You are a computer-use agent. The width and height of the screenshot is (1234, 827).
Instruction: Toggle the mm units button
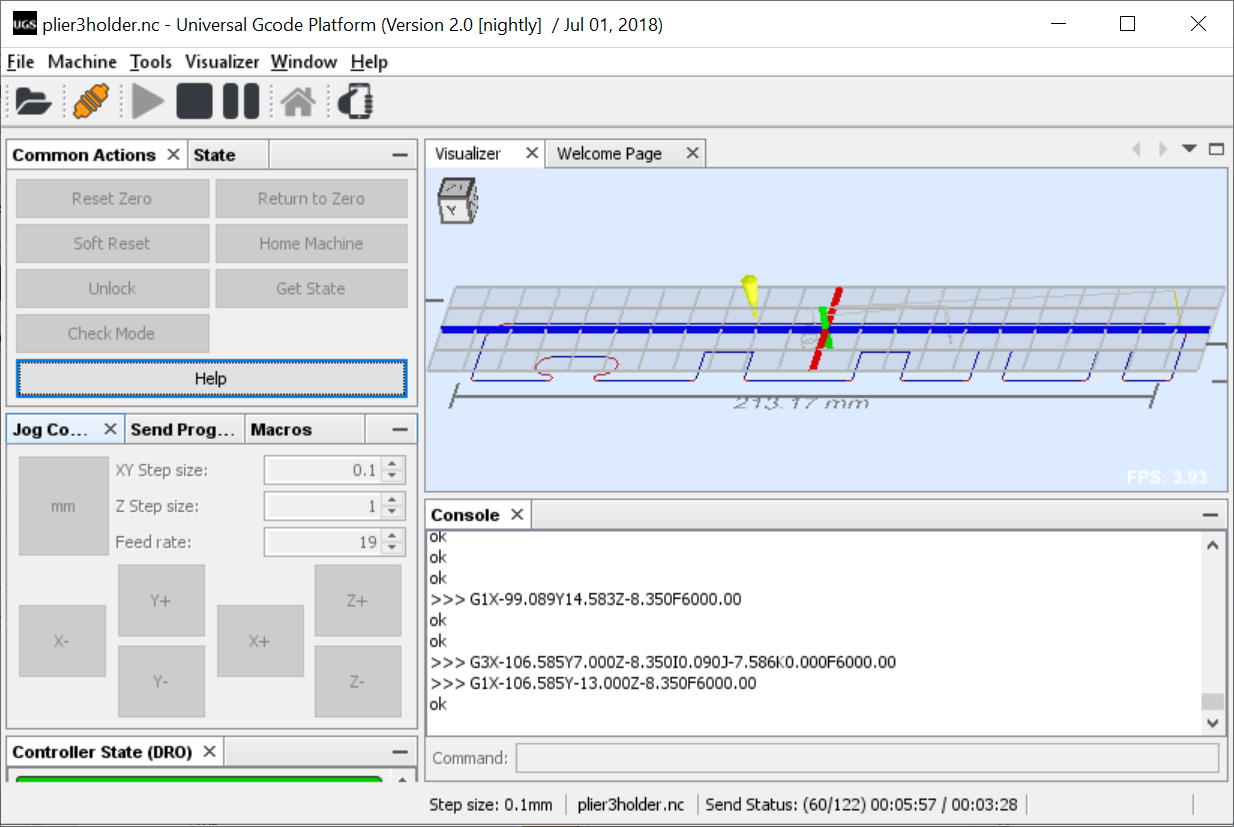pos(63,506)
